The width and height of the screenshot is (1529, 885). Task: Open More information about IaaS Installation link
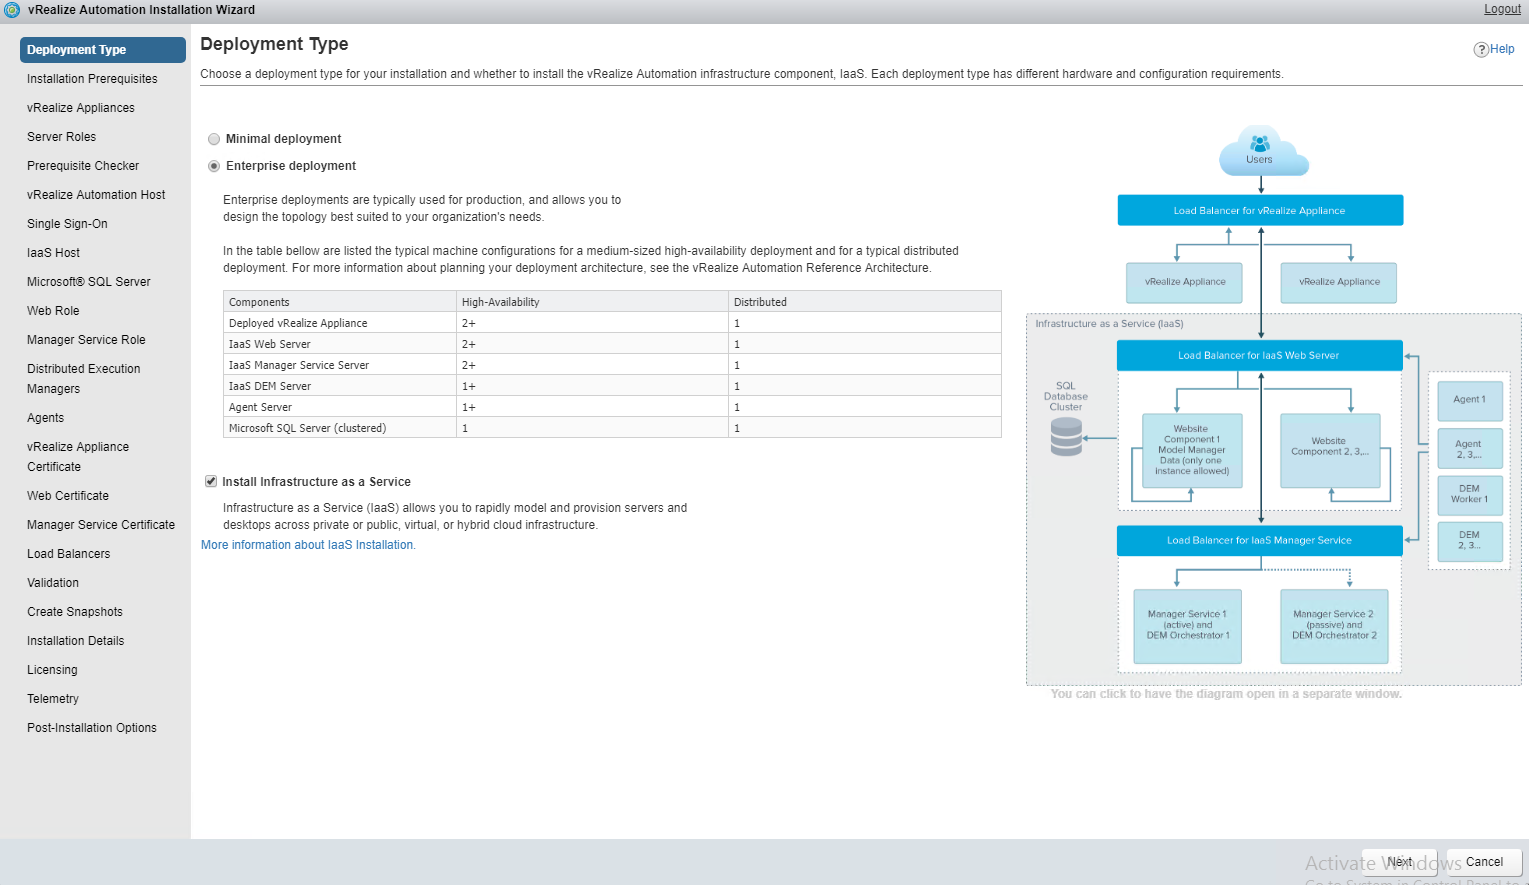[308, 545]
